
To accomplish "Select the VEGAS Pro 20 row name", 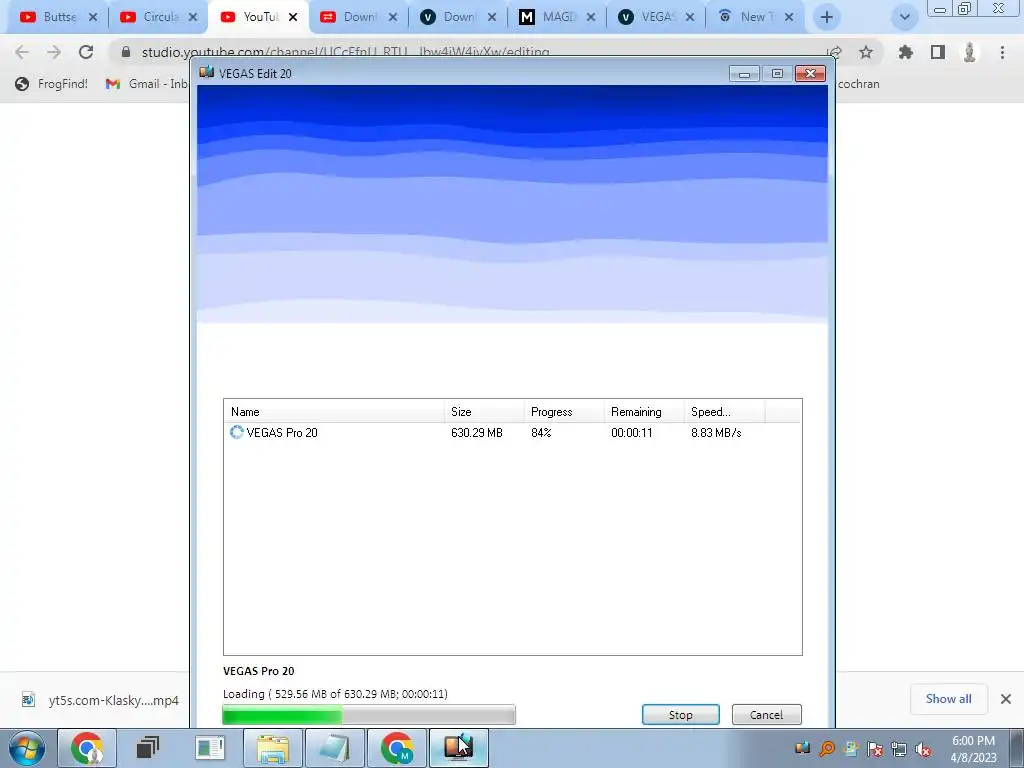I will [281, 432].
